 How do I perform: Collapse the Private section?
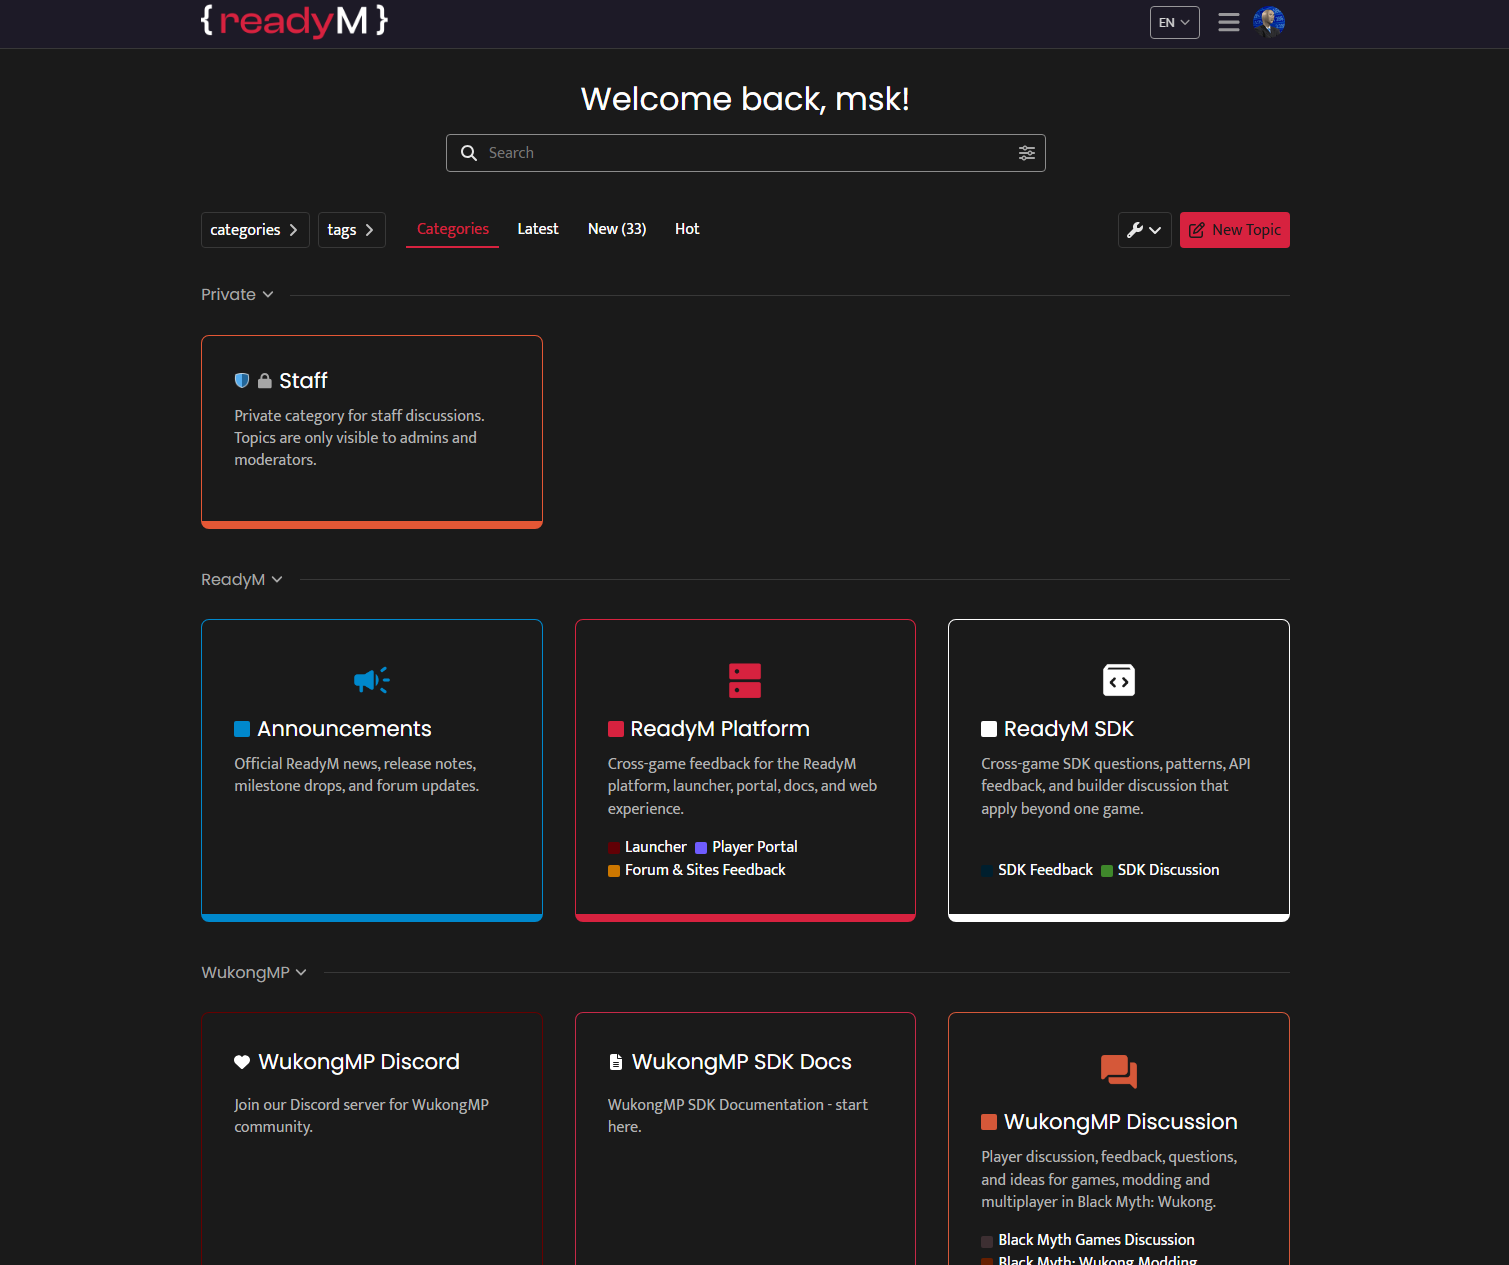coord(237,294)
